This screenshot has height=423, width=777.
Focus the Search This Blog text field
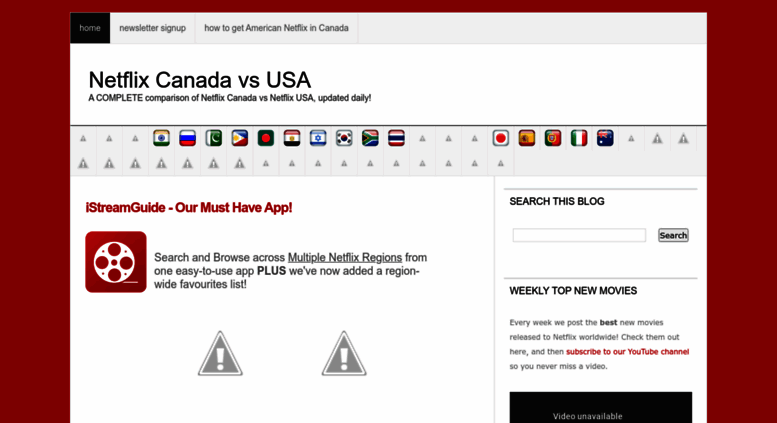pyautogui.click(x=579, y=236)
